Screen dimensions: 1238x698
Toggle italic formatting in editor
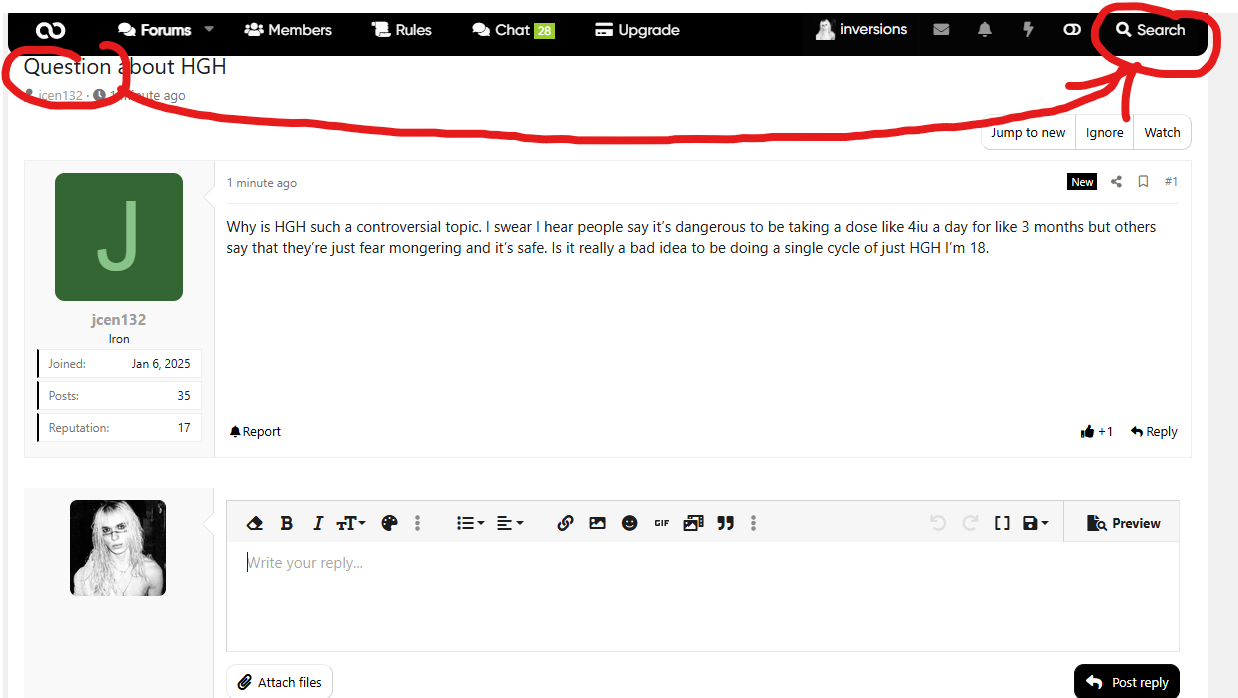(318, 523)
